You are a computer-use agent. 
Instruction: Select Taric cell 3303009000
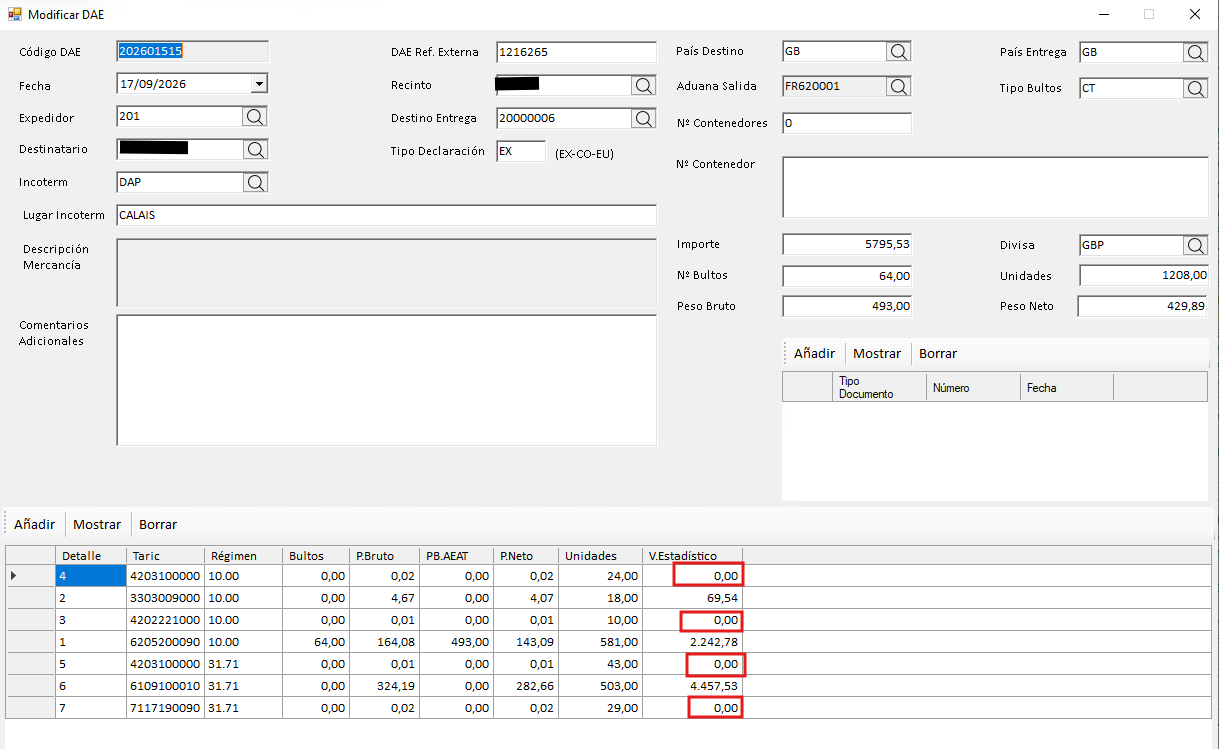(x=165, y=598)
